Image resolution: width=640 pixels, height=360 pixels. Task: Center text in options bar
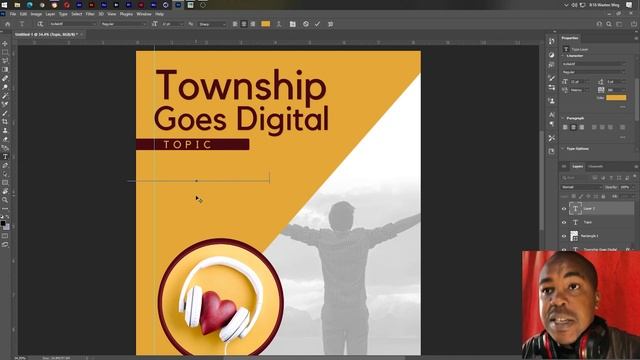tap(244, 24)
